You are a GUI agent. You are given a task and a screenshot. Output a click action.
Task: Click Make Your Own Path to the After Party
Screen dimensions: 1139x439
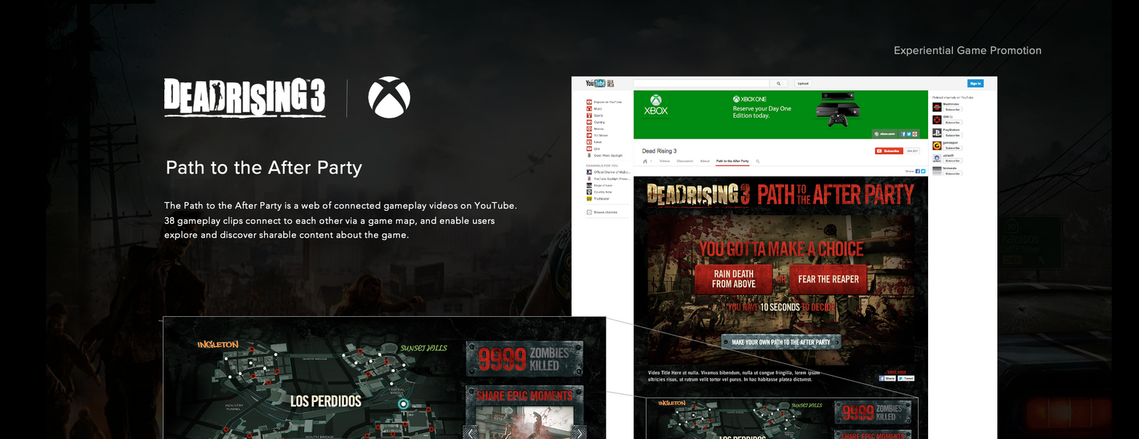tap(781, 342)
